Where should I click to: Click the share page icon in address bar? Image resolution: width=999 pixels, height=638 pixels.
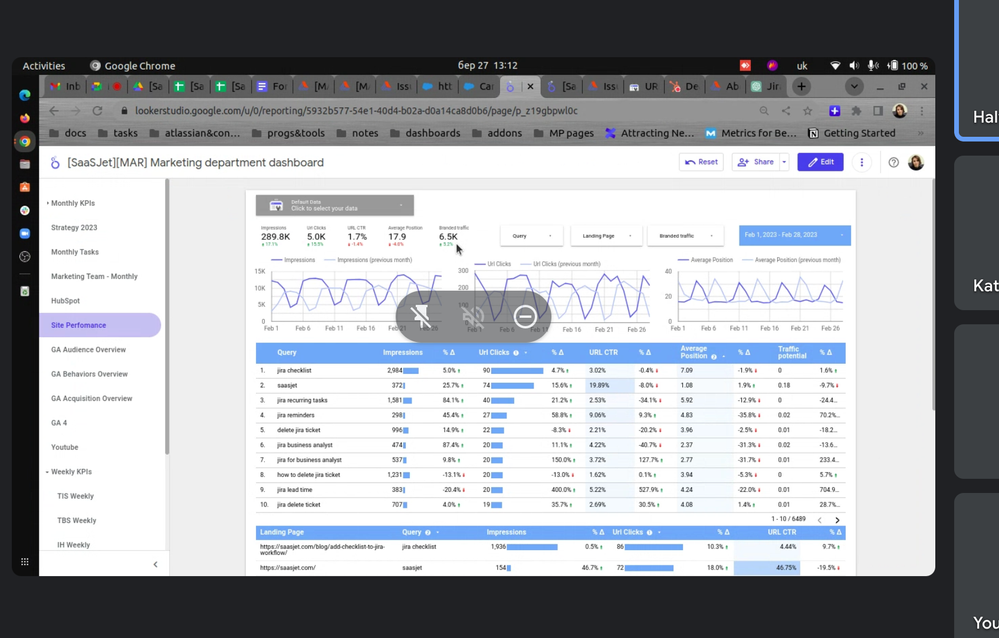[x=786, y=111]
